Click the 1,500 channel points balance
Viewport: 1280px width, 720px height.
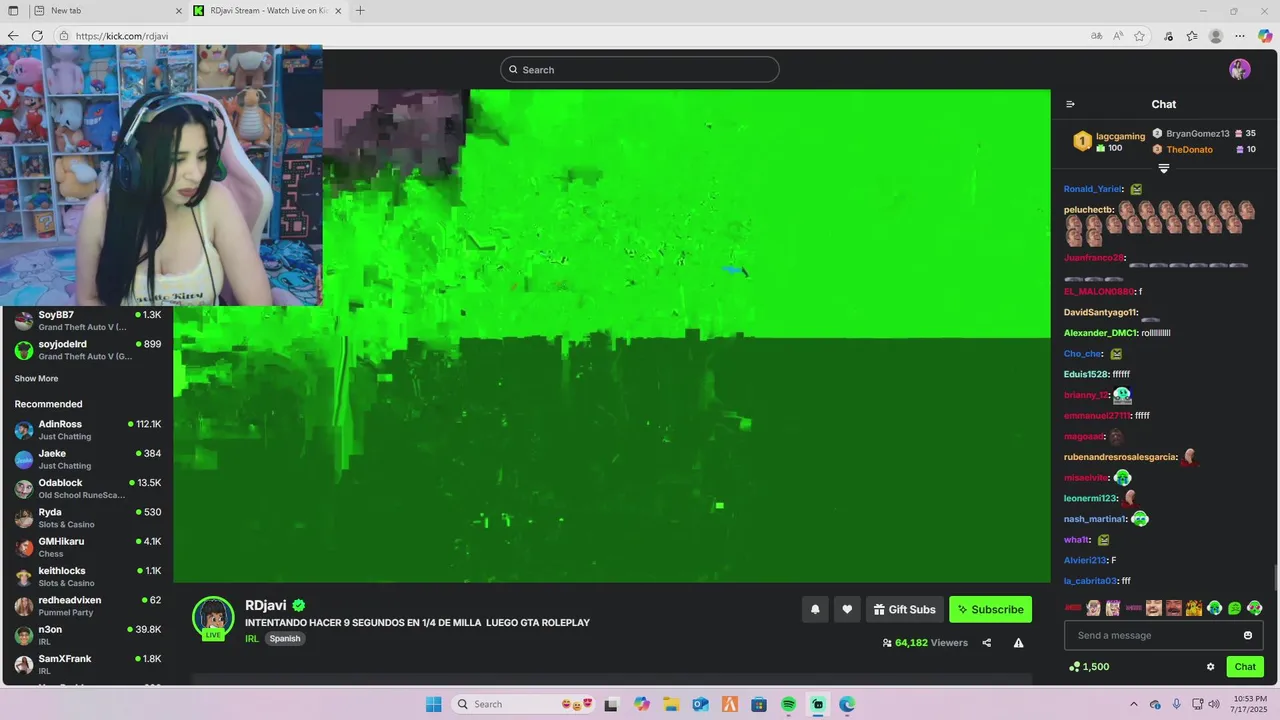(1089, 667)
